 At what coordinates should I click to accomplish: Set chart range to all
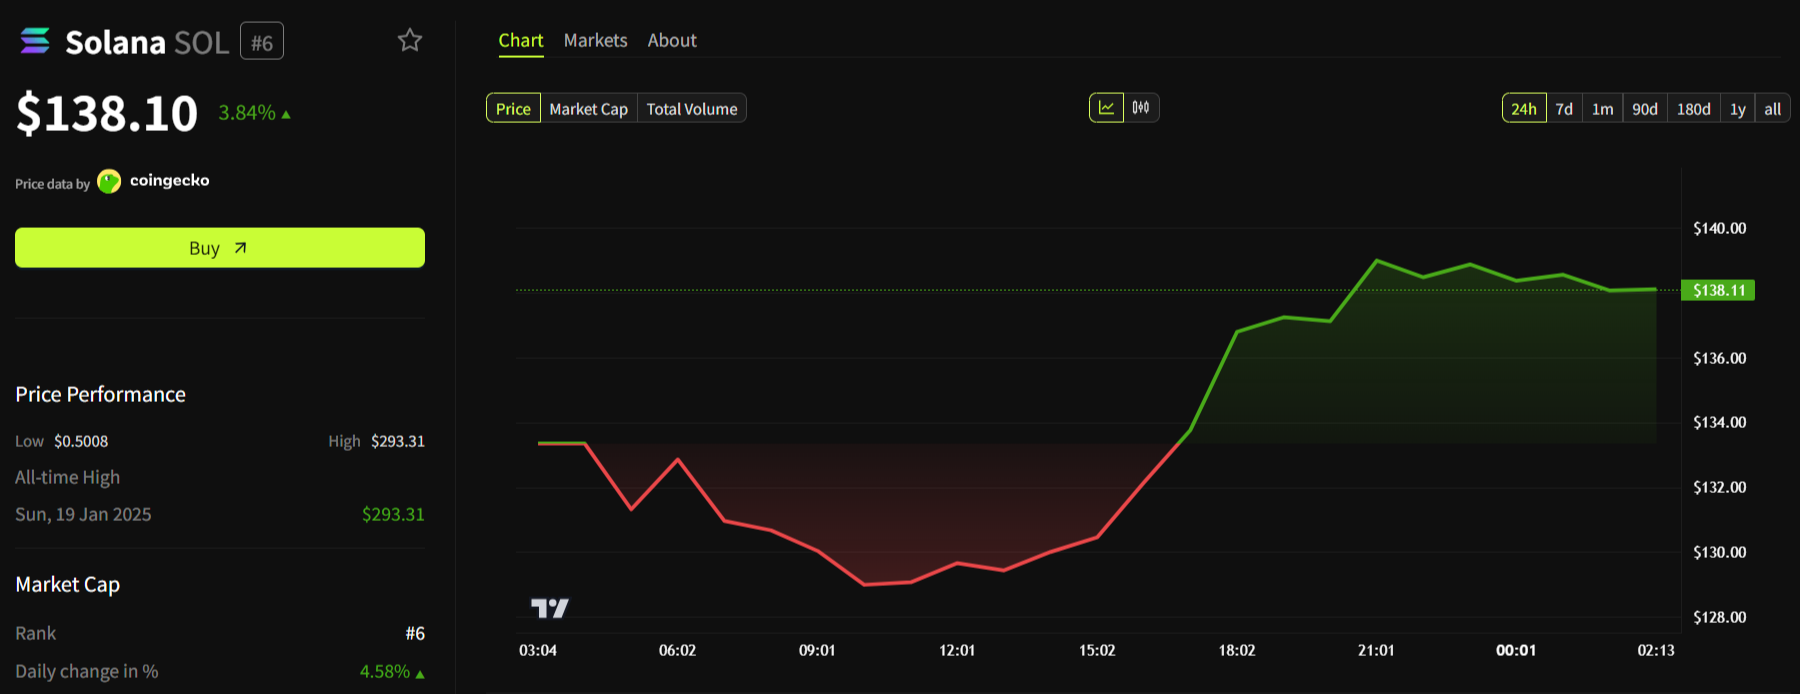1772,108
